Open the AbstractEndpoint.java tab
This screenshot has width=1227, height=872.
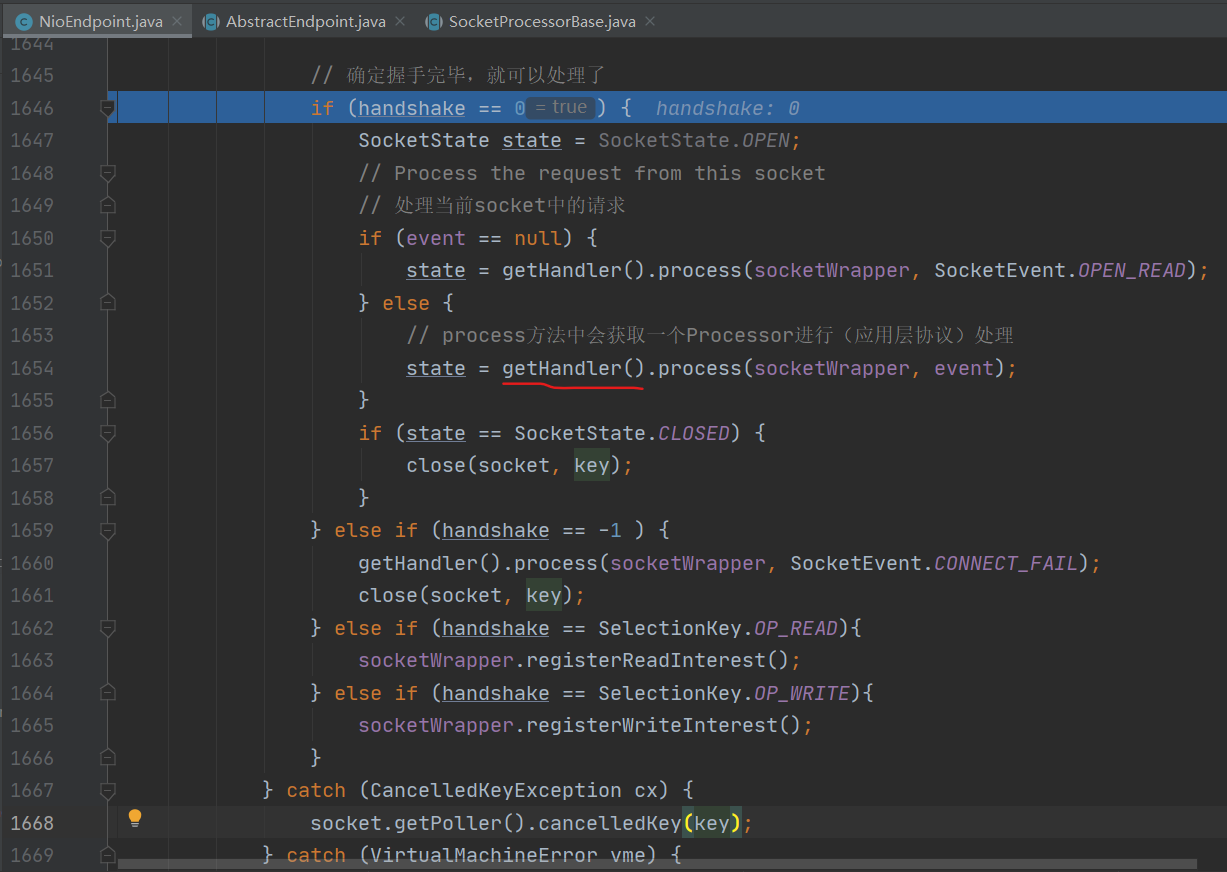click(304, 21)
